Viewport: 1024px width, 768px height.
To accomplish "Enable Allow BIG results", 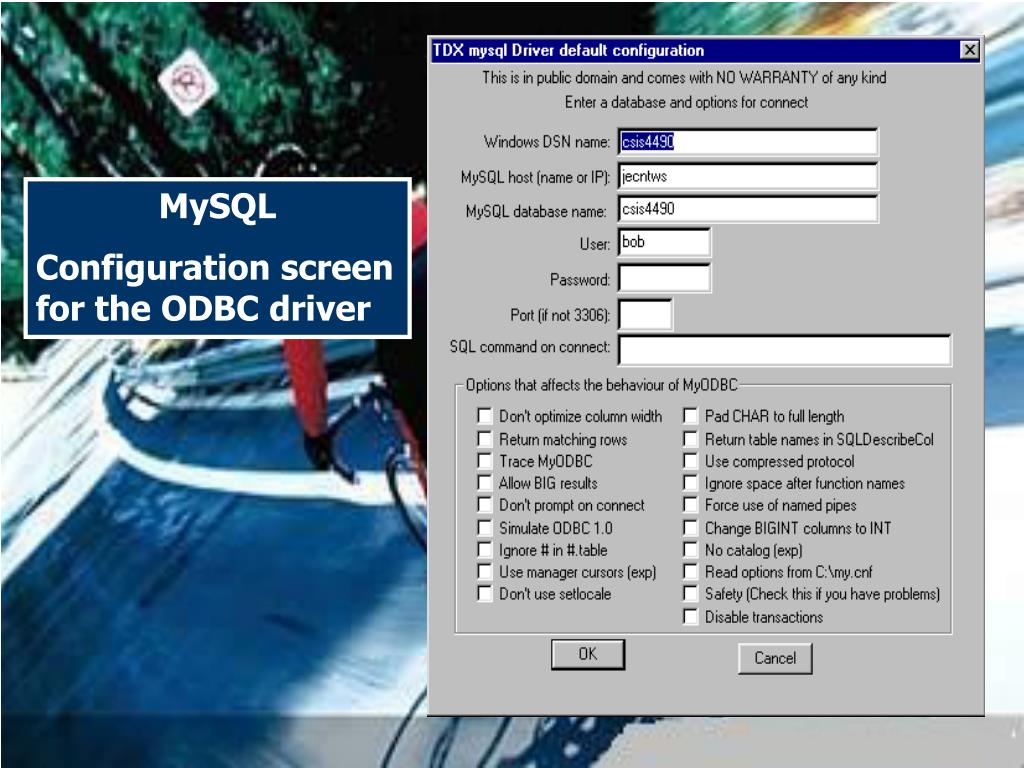I will click(x=485, y=483).
